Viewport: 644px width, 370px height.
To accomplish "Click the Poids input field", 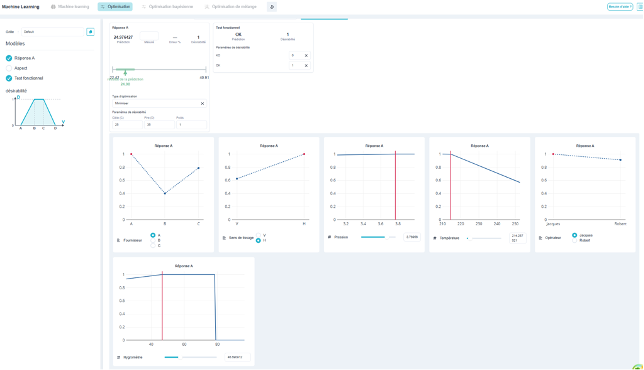I will tap(191, 124).
